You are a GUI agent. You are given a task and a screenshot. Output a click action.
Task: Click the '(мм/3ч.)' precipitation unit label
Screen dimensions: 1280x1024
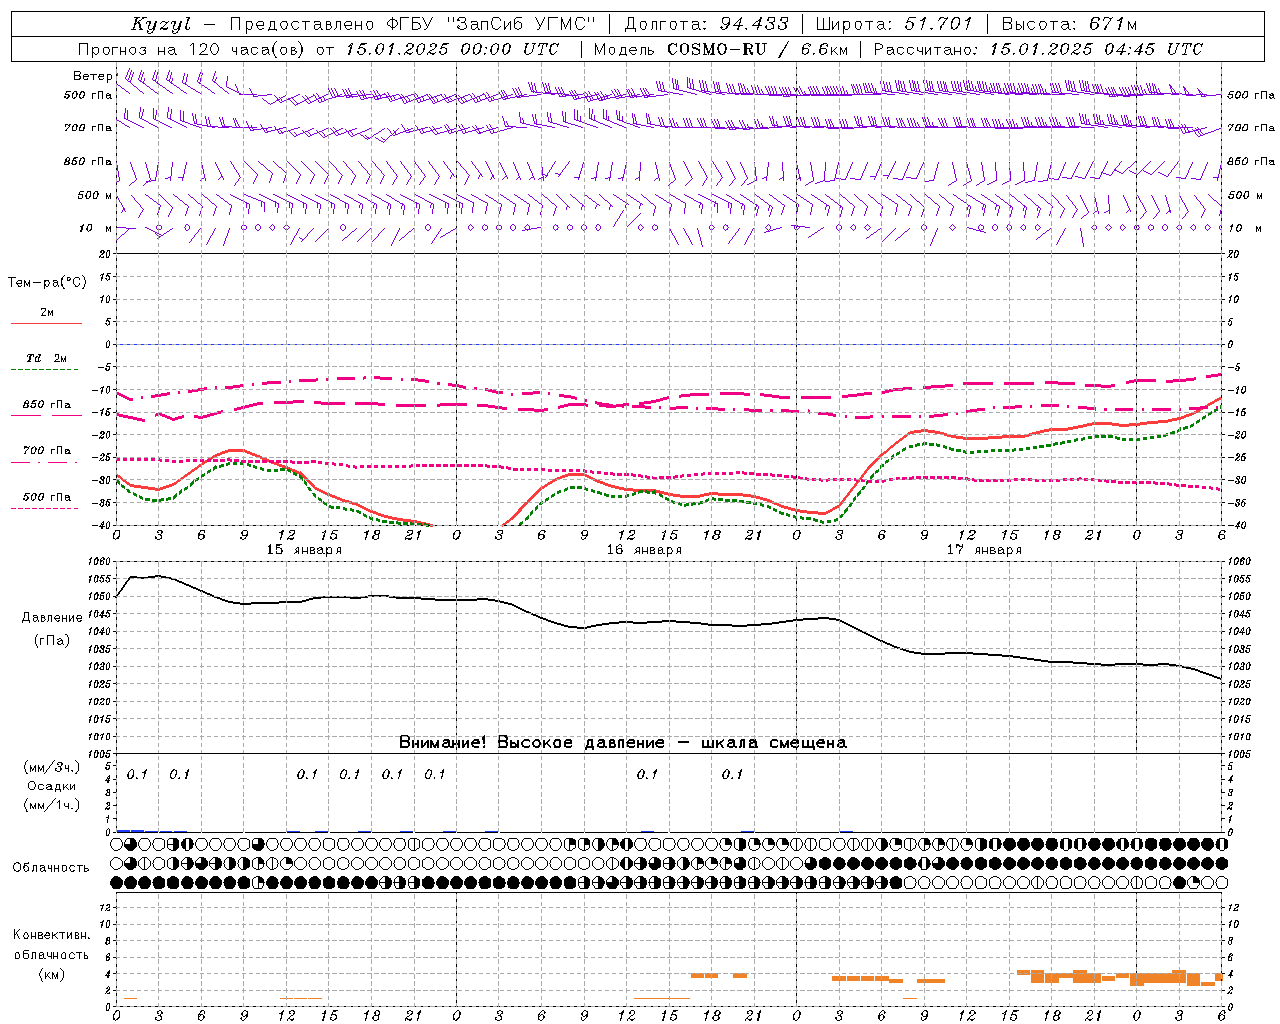click(52, 767)
